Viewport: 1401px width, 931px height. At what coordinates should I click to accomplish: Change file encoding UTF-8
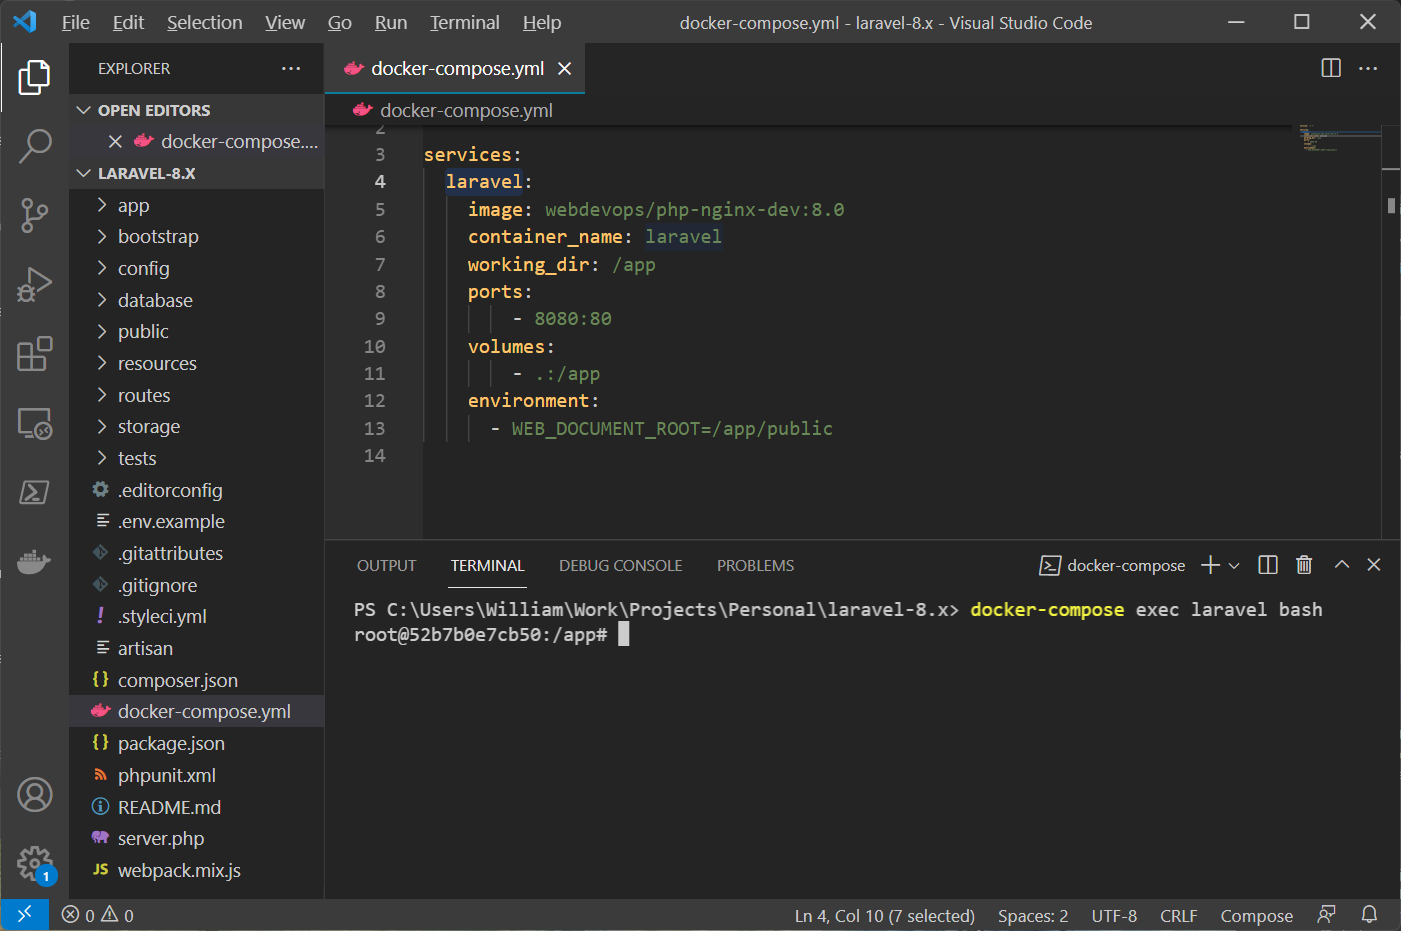point(1114,915)
